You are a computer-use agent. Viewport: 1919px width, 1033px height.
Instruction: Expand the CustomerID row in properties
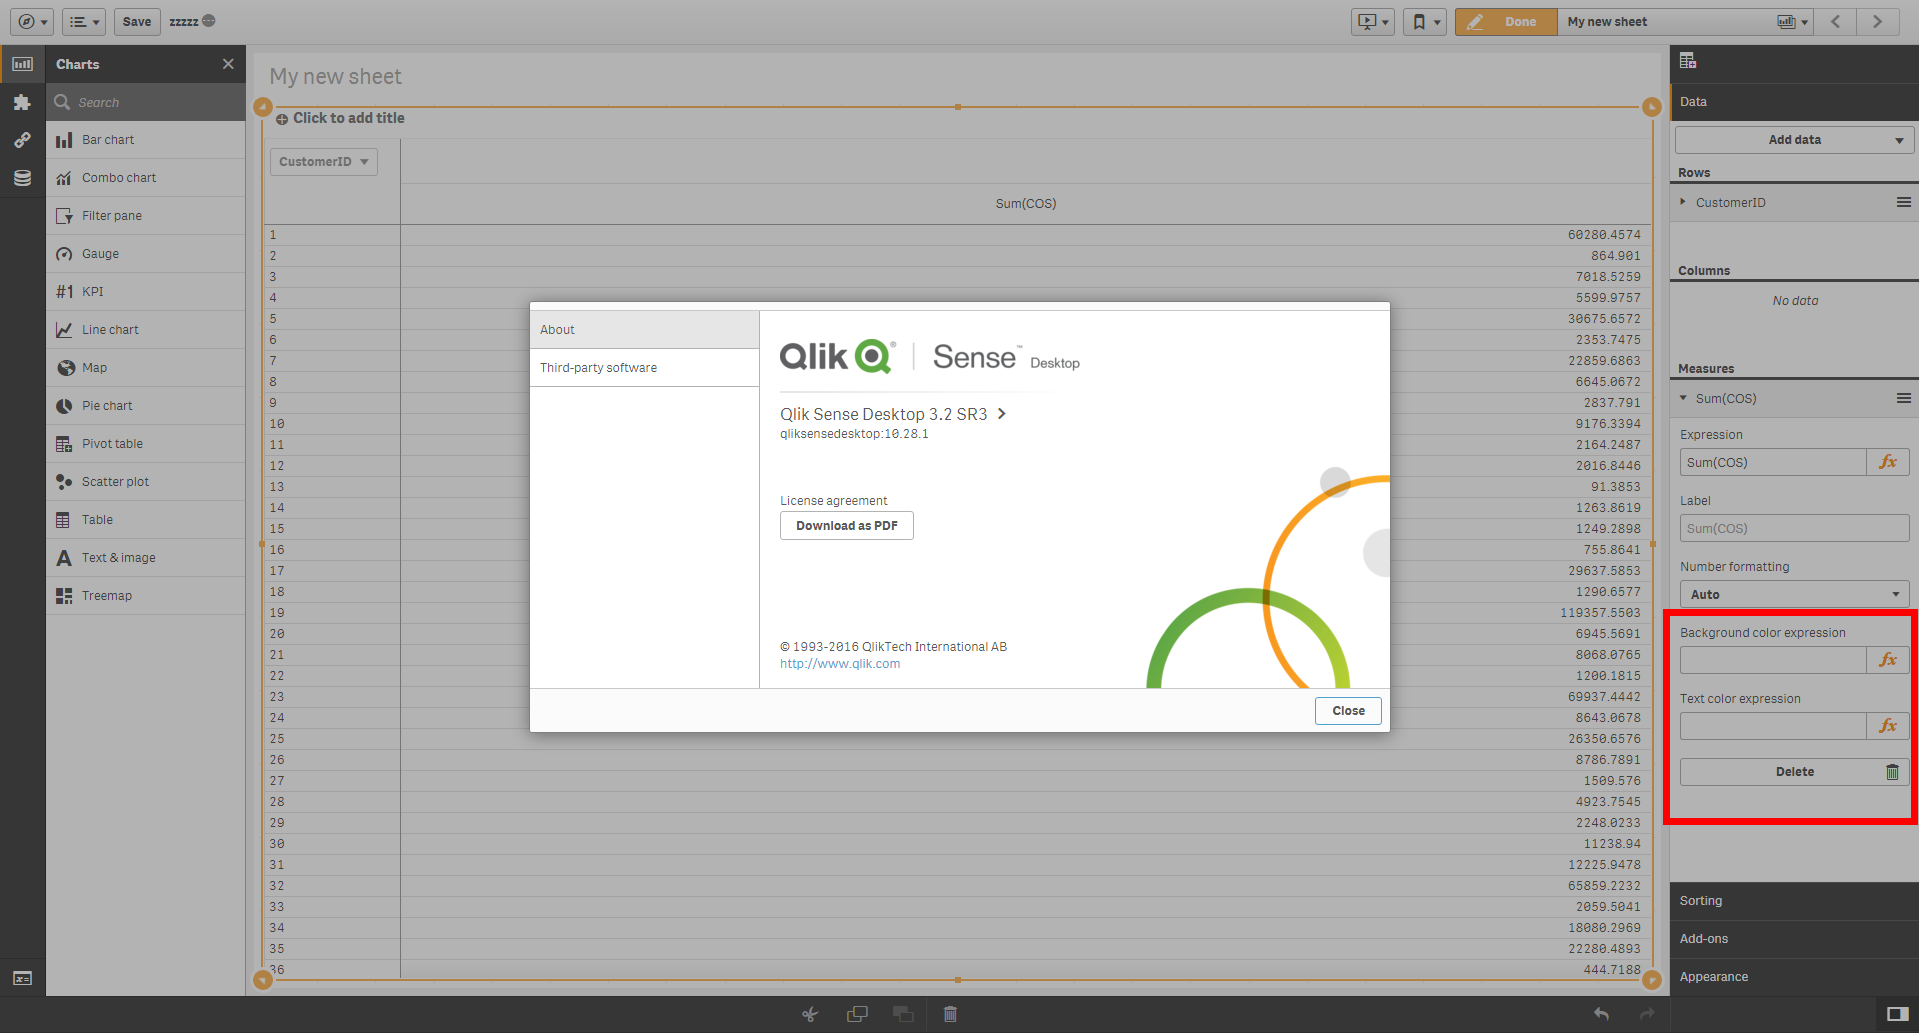1683,202
